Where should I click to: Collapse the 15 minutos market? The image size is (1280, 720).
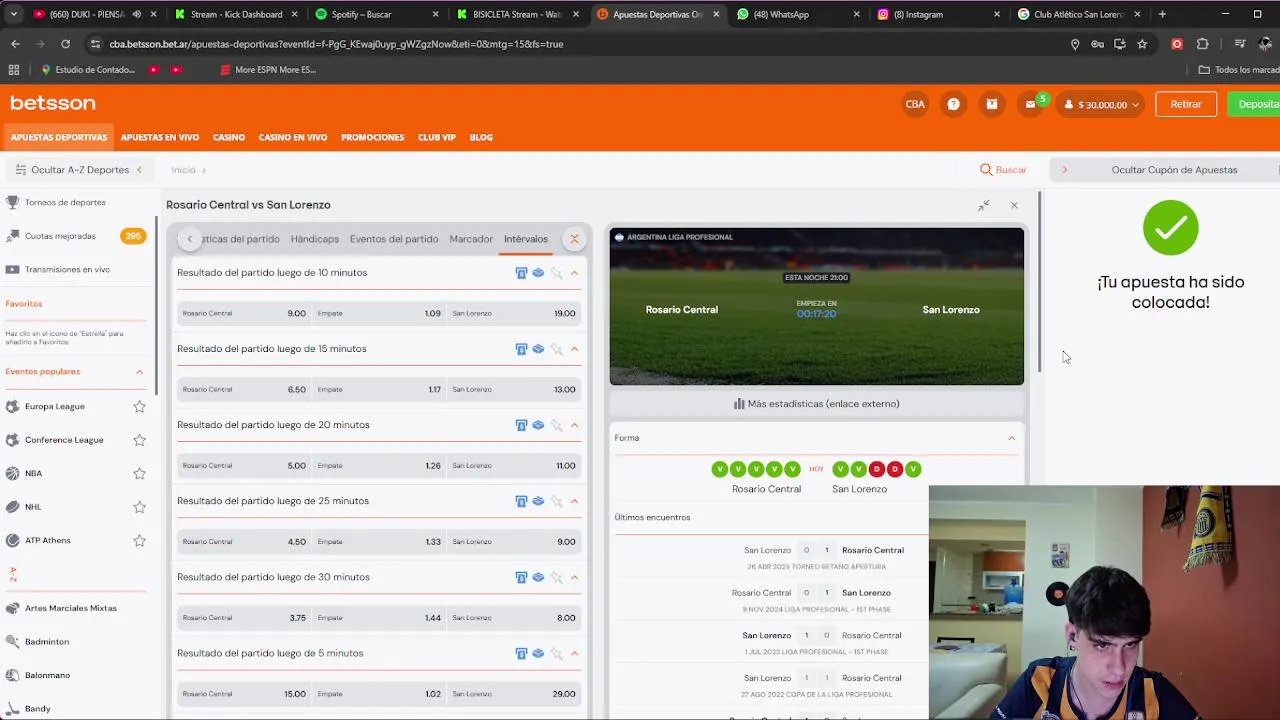pos(574,349)
